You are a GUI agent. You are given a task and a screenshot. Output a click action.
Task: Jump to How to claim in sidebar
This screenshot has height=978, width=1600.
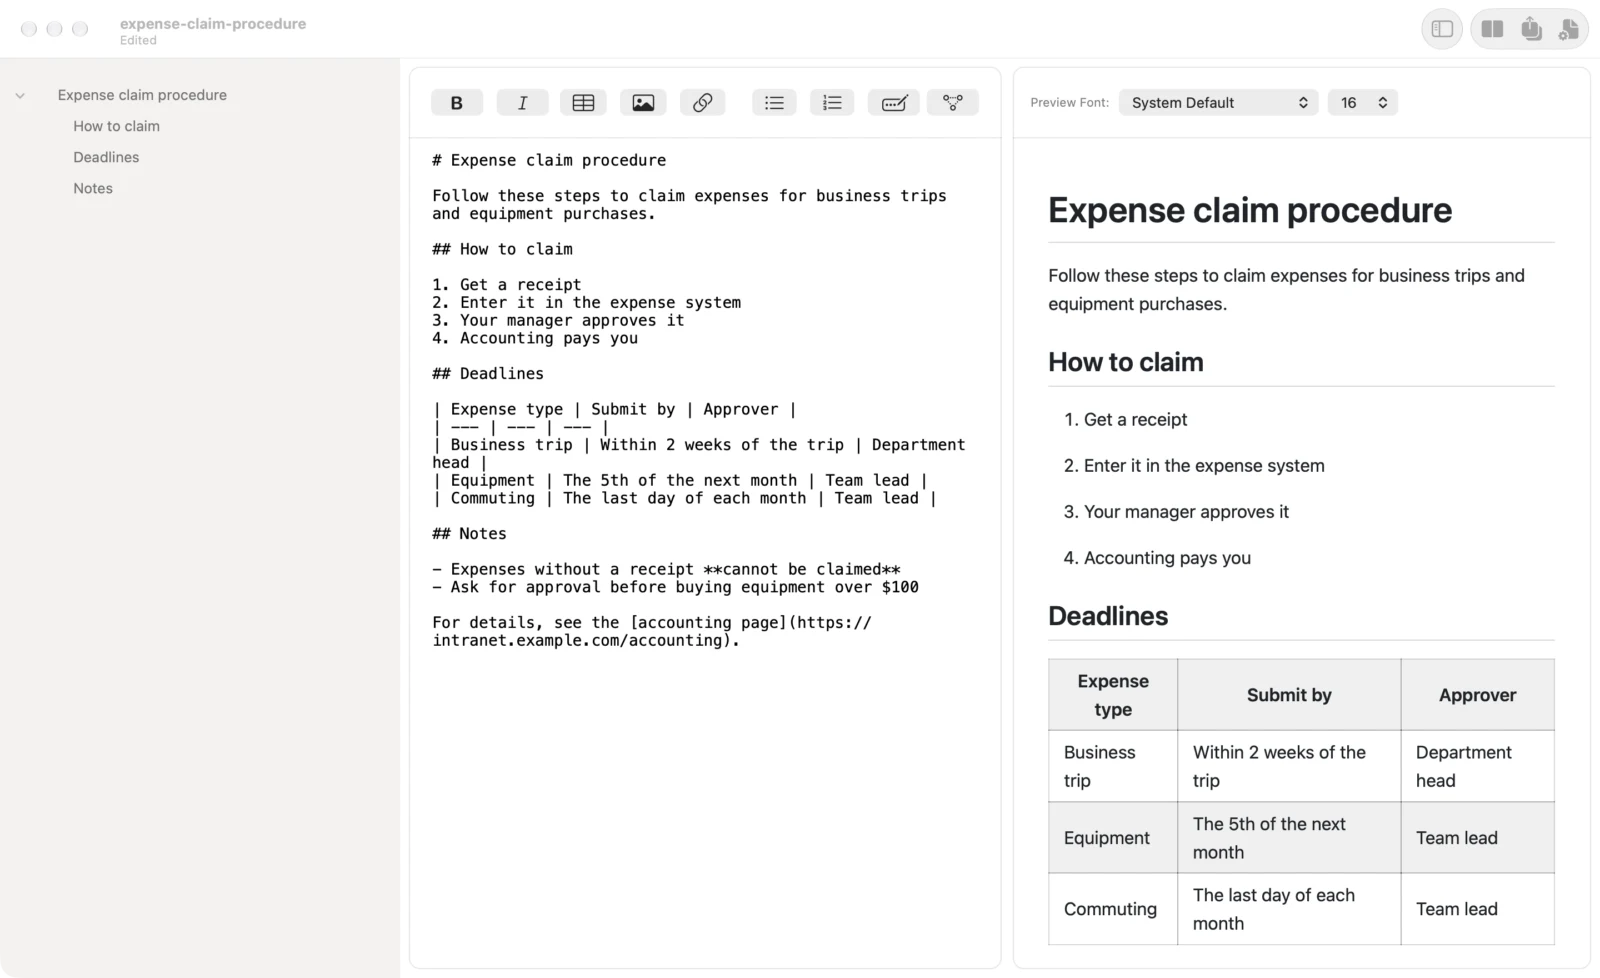116,126
